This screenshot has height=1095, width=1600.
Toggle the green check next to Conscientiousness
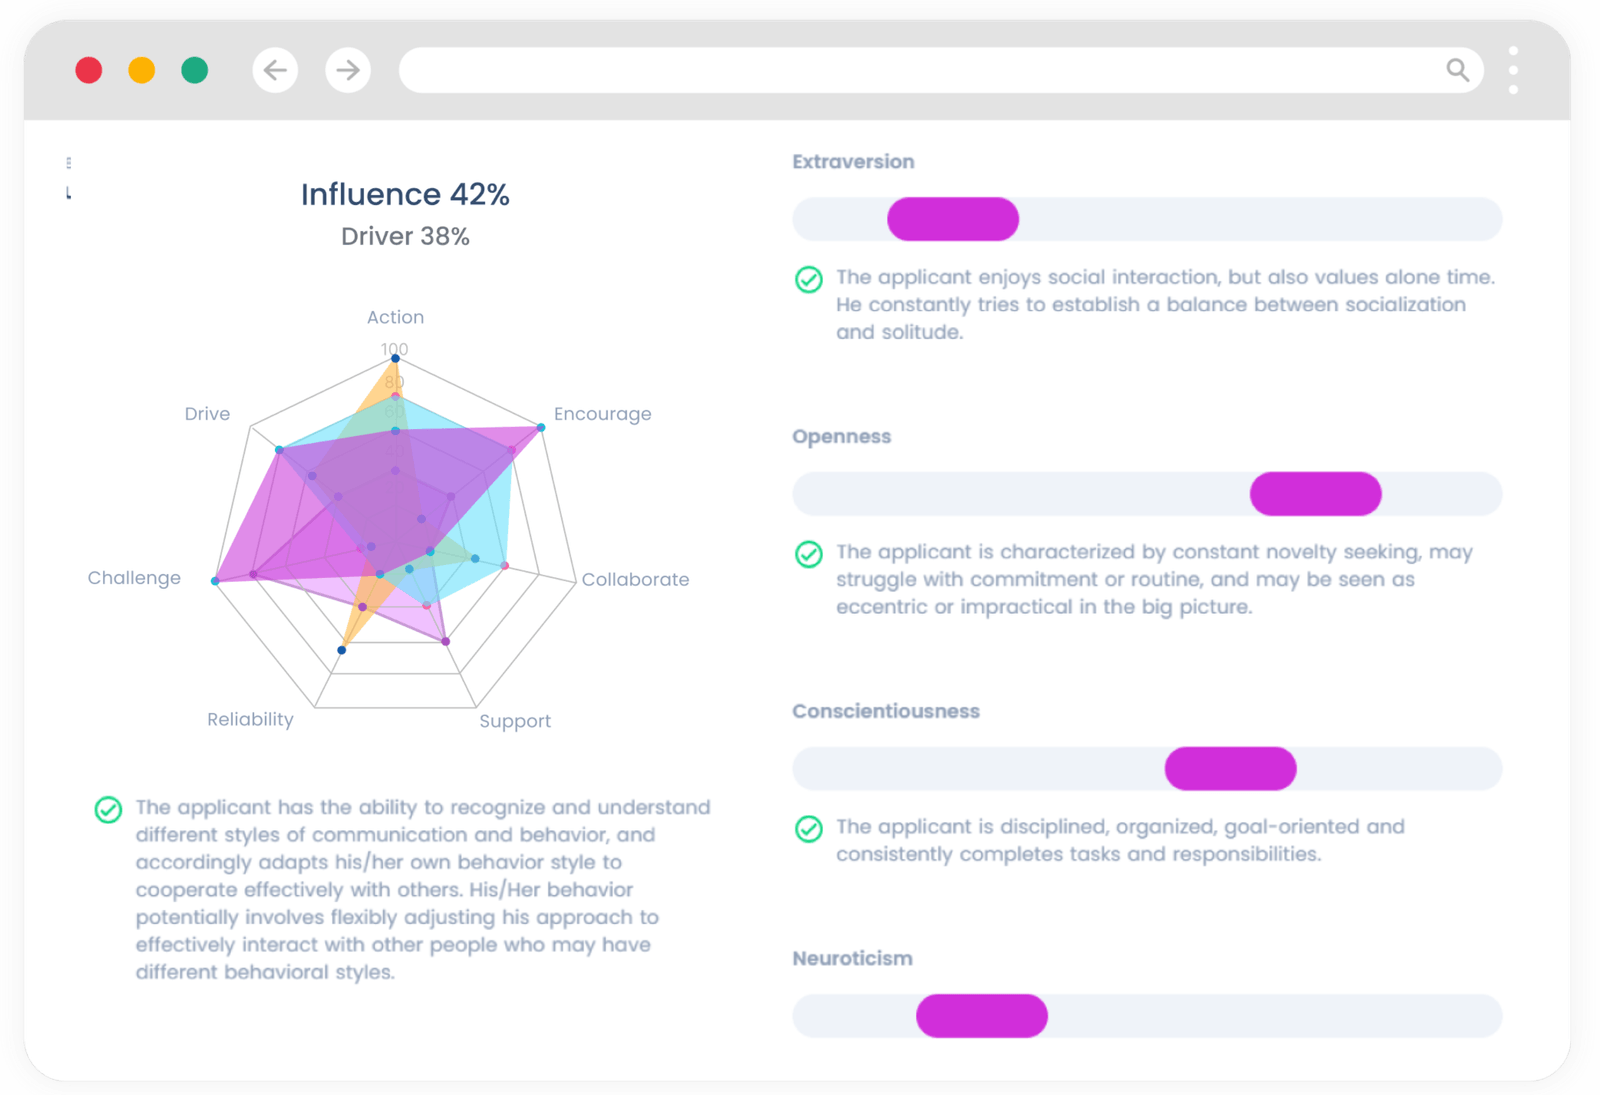click(x=808, y=830)
